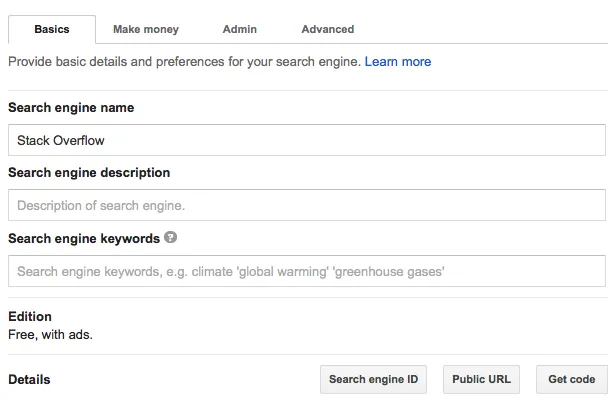Screen dimensions: 613x403
Task: Click the Edition heading
Action: click(30, 317)
